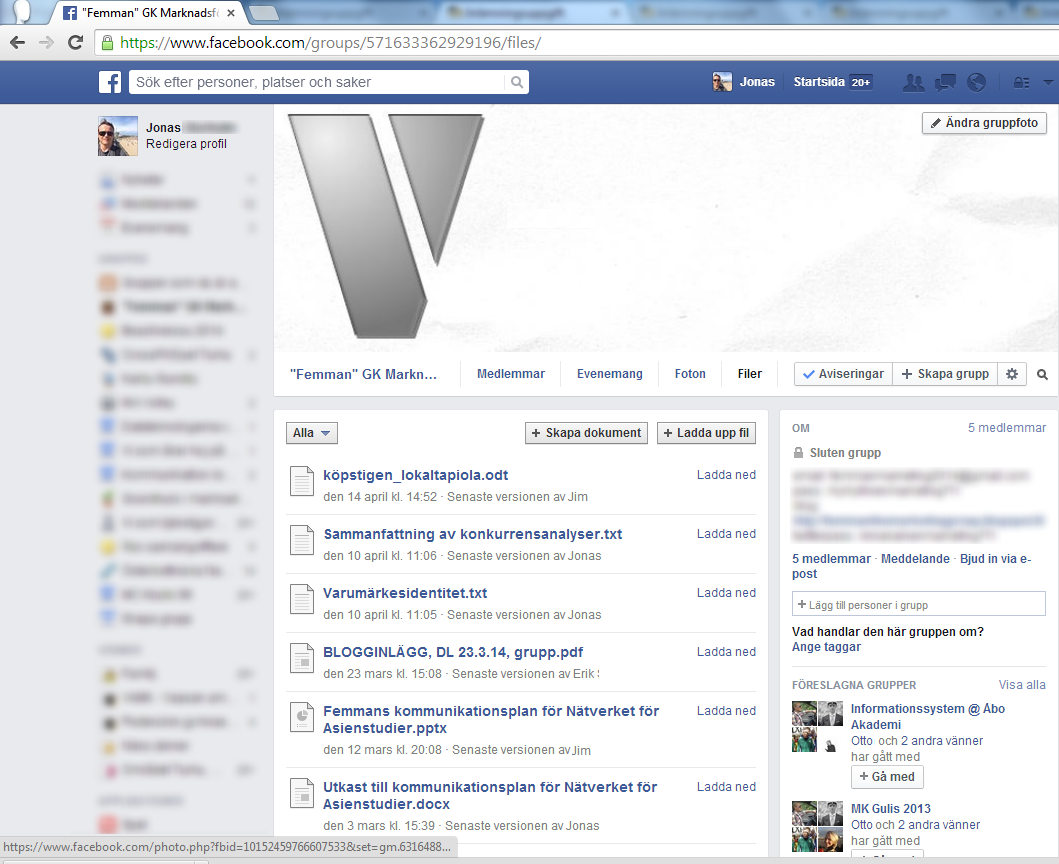Screen dimensions: 1059x864
Task: Click the köpstigen_lokaltapiola.odt file icon
Action: coord(302,482)
